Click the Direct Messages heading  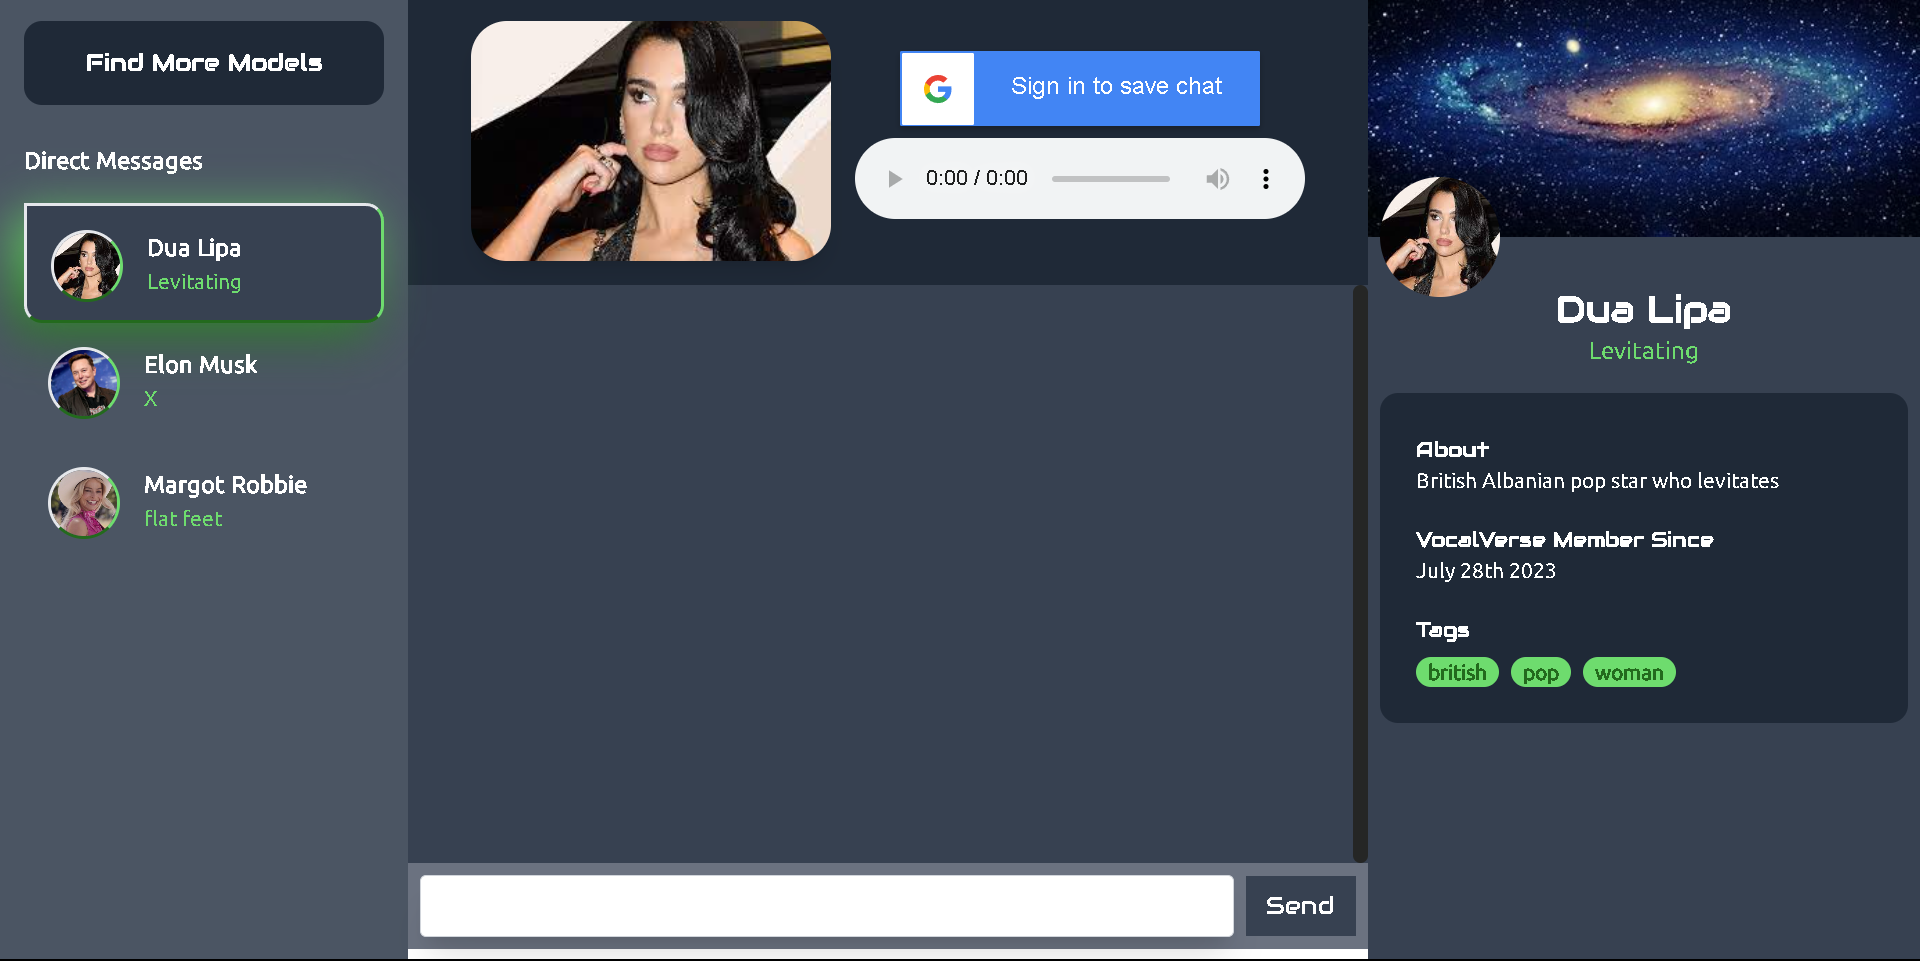(x=114, y=161)
